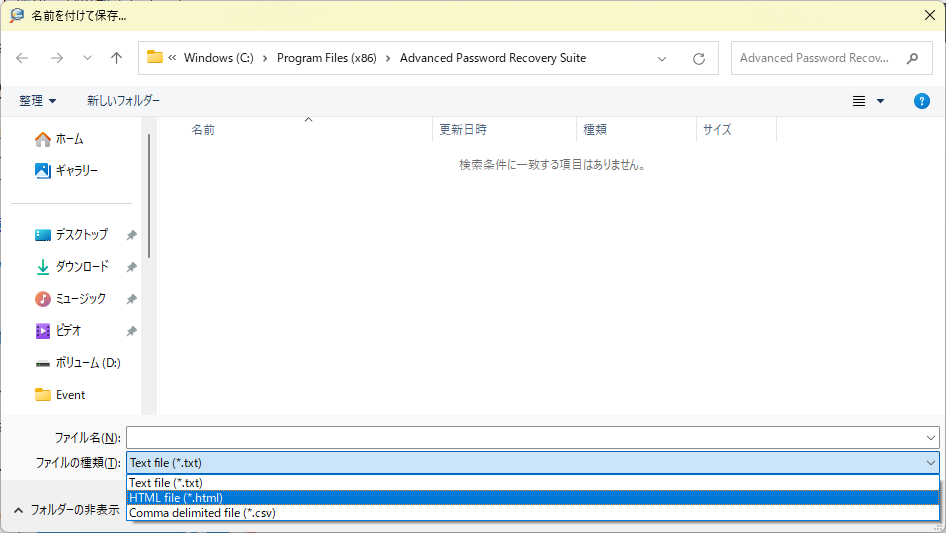
Task: Choose HTML file (*.html) from list
Action: point(176,498)
